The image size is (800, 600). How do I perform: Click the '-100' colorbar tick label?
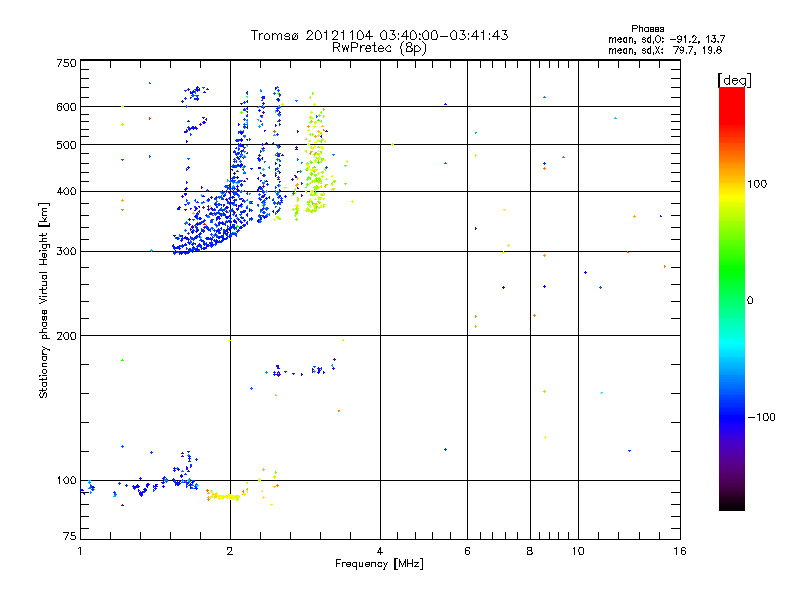click(761, 417)
